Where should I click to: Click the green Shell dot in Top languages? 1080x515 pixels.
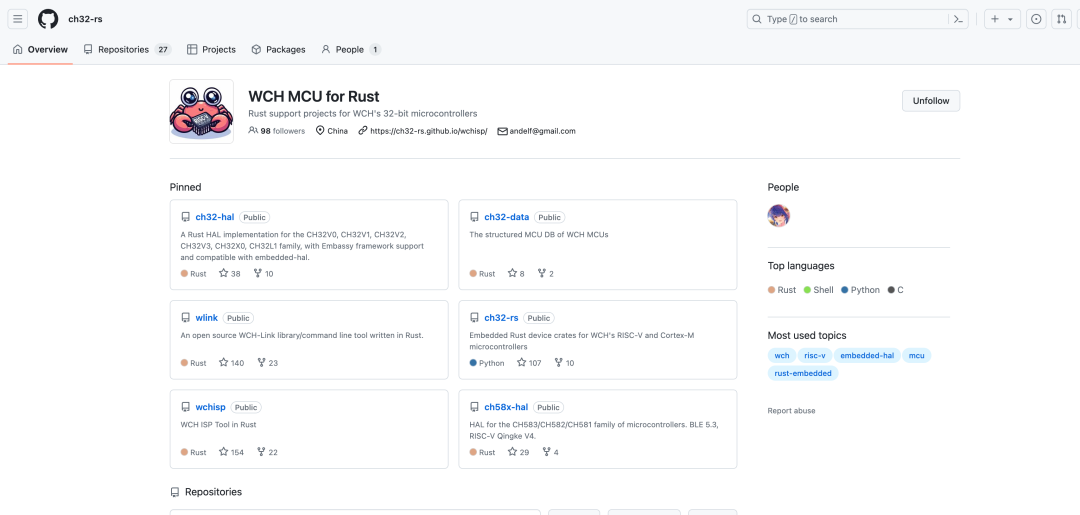point(807,290)
